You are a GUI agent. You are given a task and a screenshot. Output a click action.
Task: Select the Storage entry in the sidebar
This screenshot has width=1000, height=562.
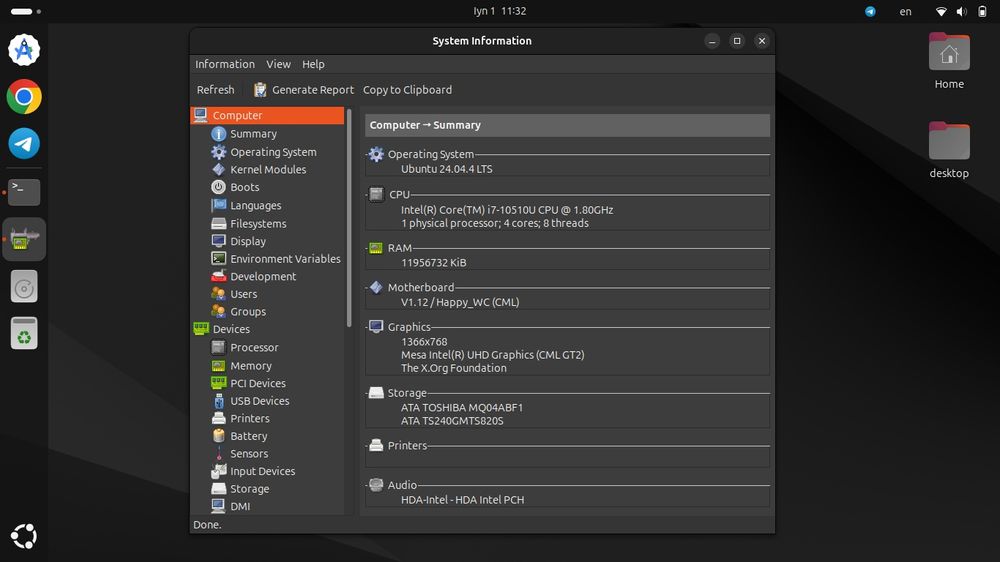coord(249,489)
